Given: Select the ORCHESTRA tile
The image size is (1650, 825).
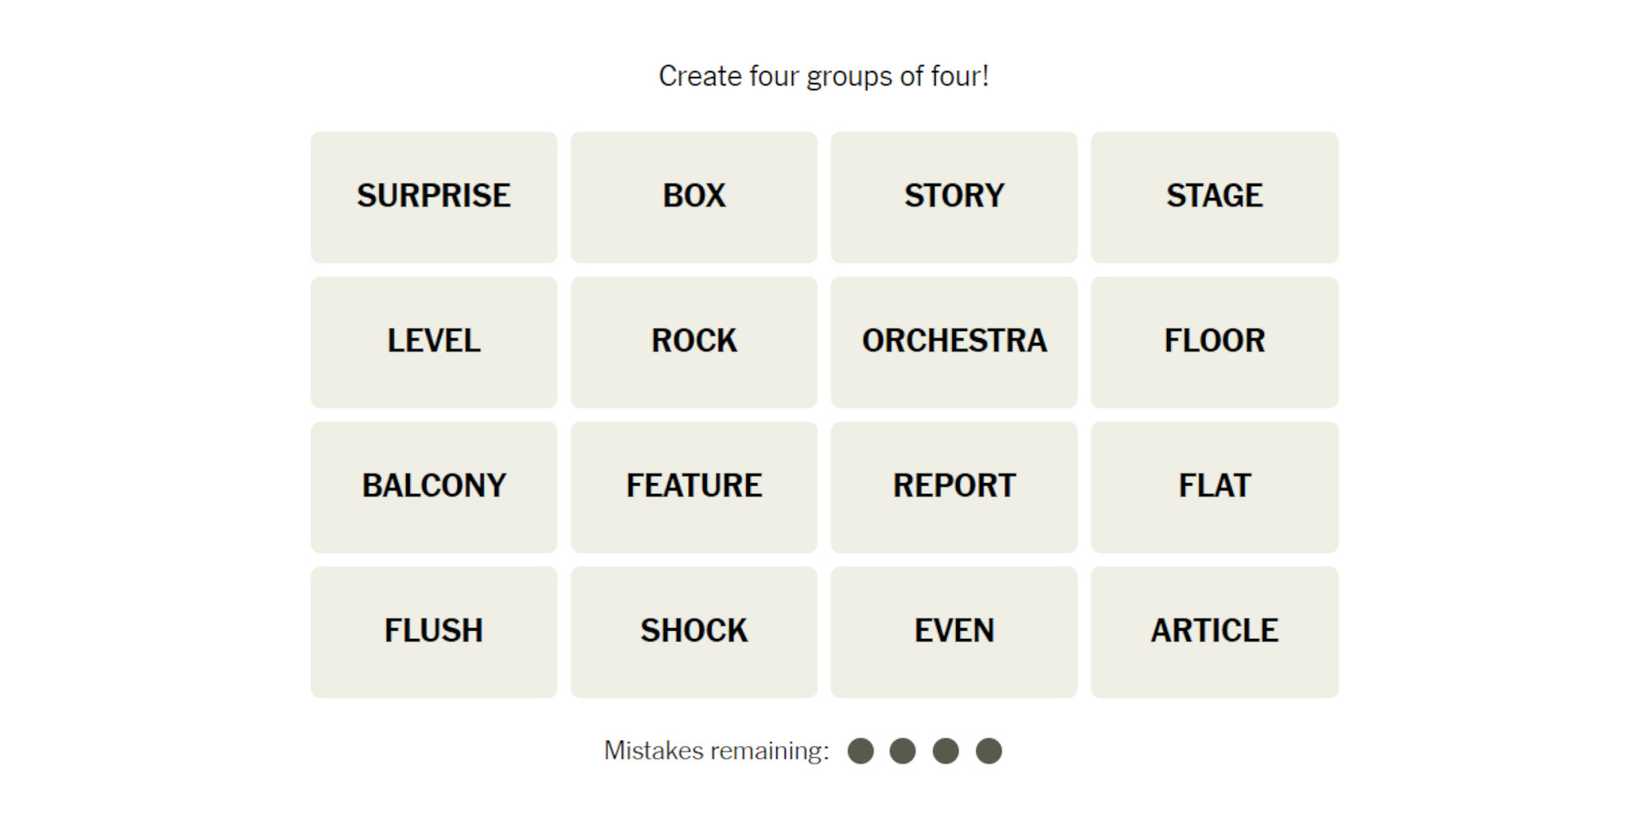Looking at the screenshot, I should pyautogui.click(x=954, y=342).
